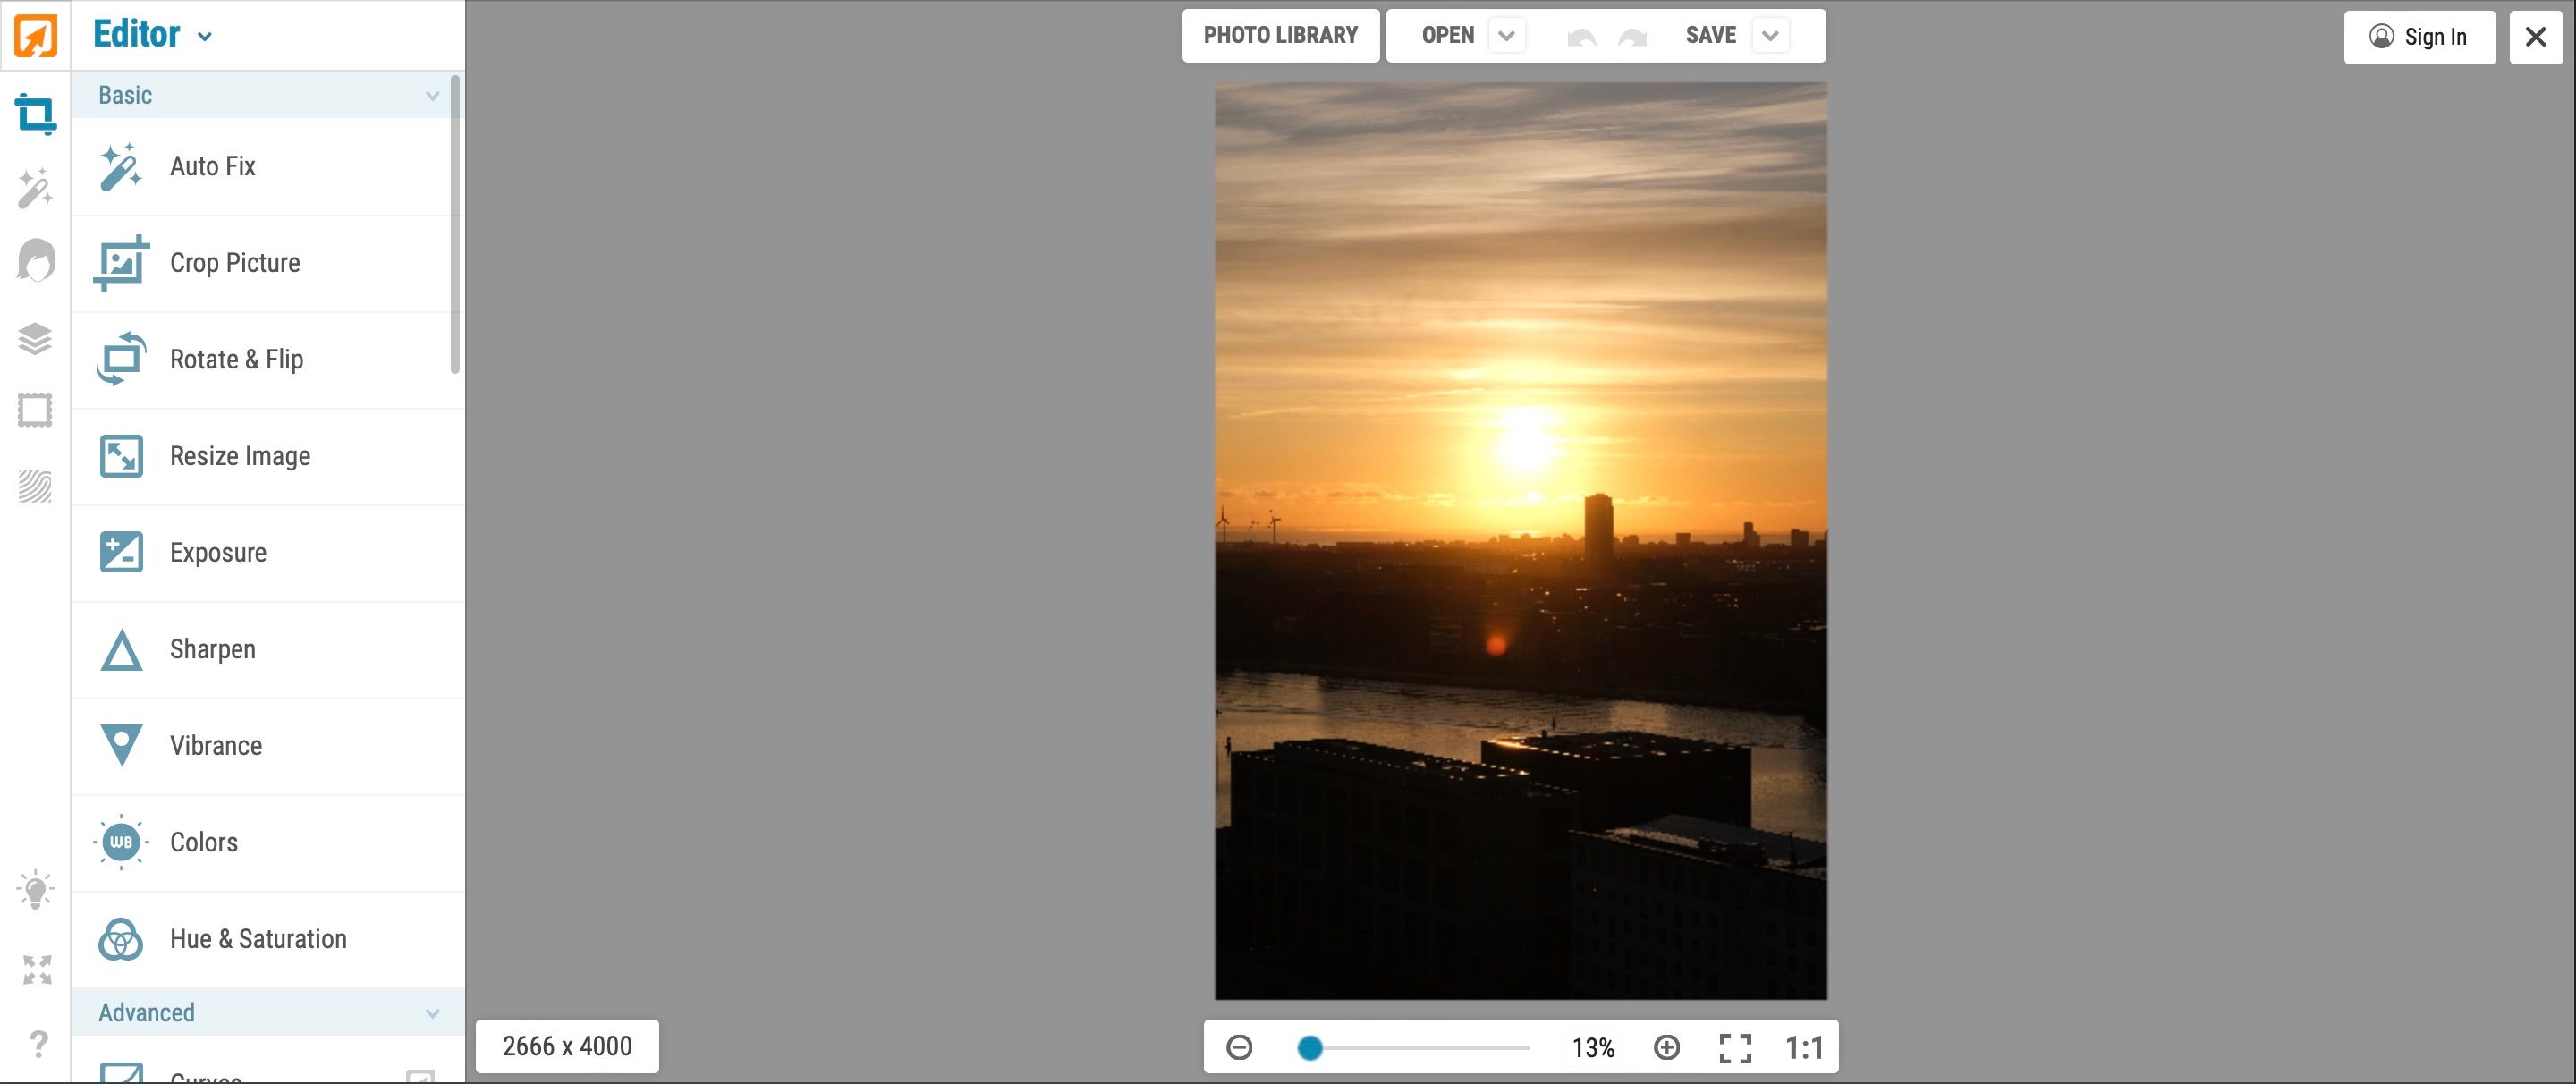2576x1084 pixels.
Task: Set view to 1:1 actual size
Action: click(x=1803, y=1047)
